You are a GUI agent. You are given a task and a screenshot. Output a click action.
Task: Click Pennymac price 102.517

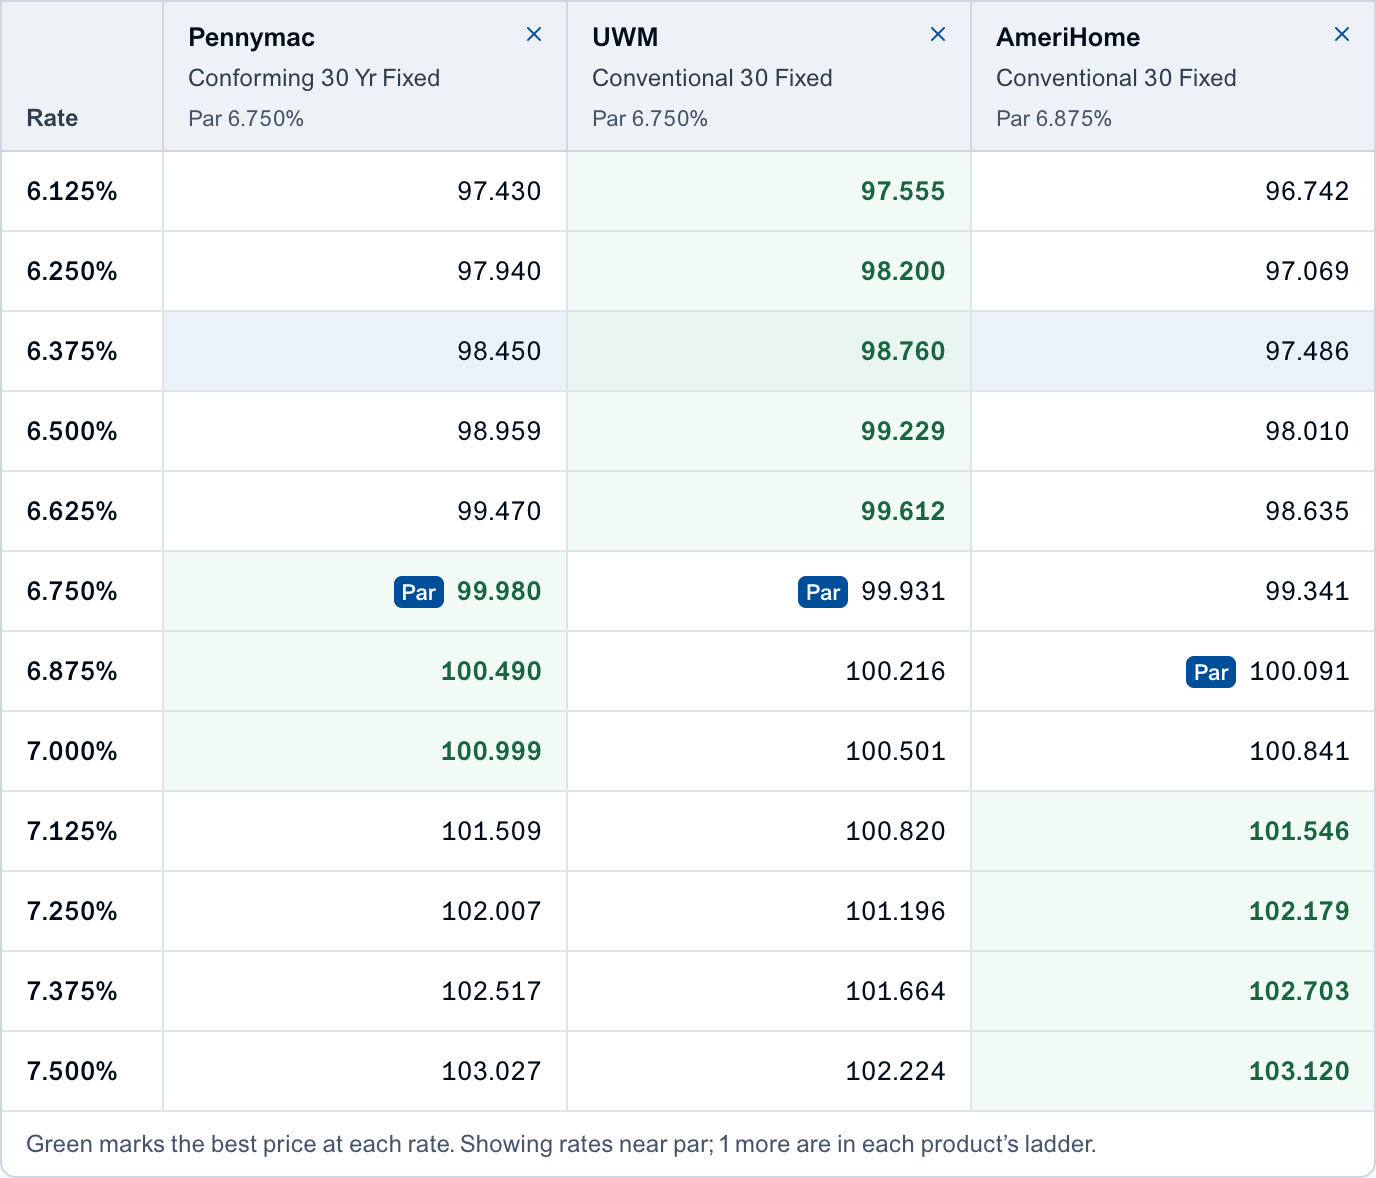[491, 991]
